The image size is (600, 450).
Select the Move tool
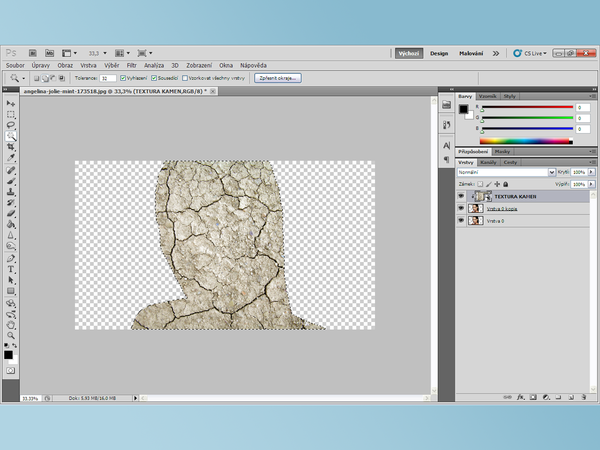coord(10,104)
